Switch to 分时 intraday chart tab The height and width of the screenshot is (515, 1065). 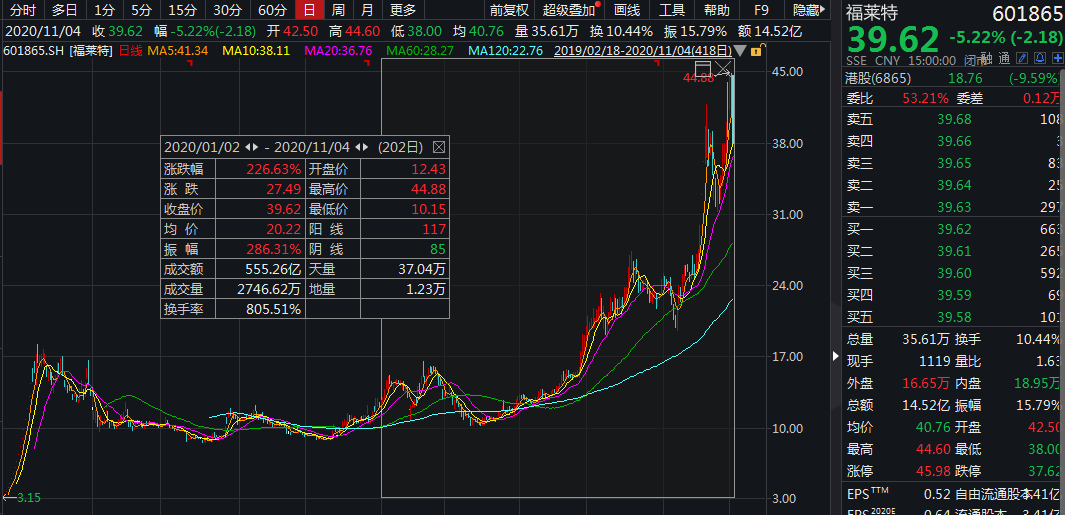click(22, 10)
